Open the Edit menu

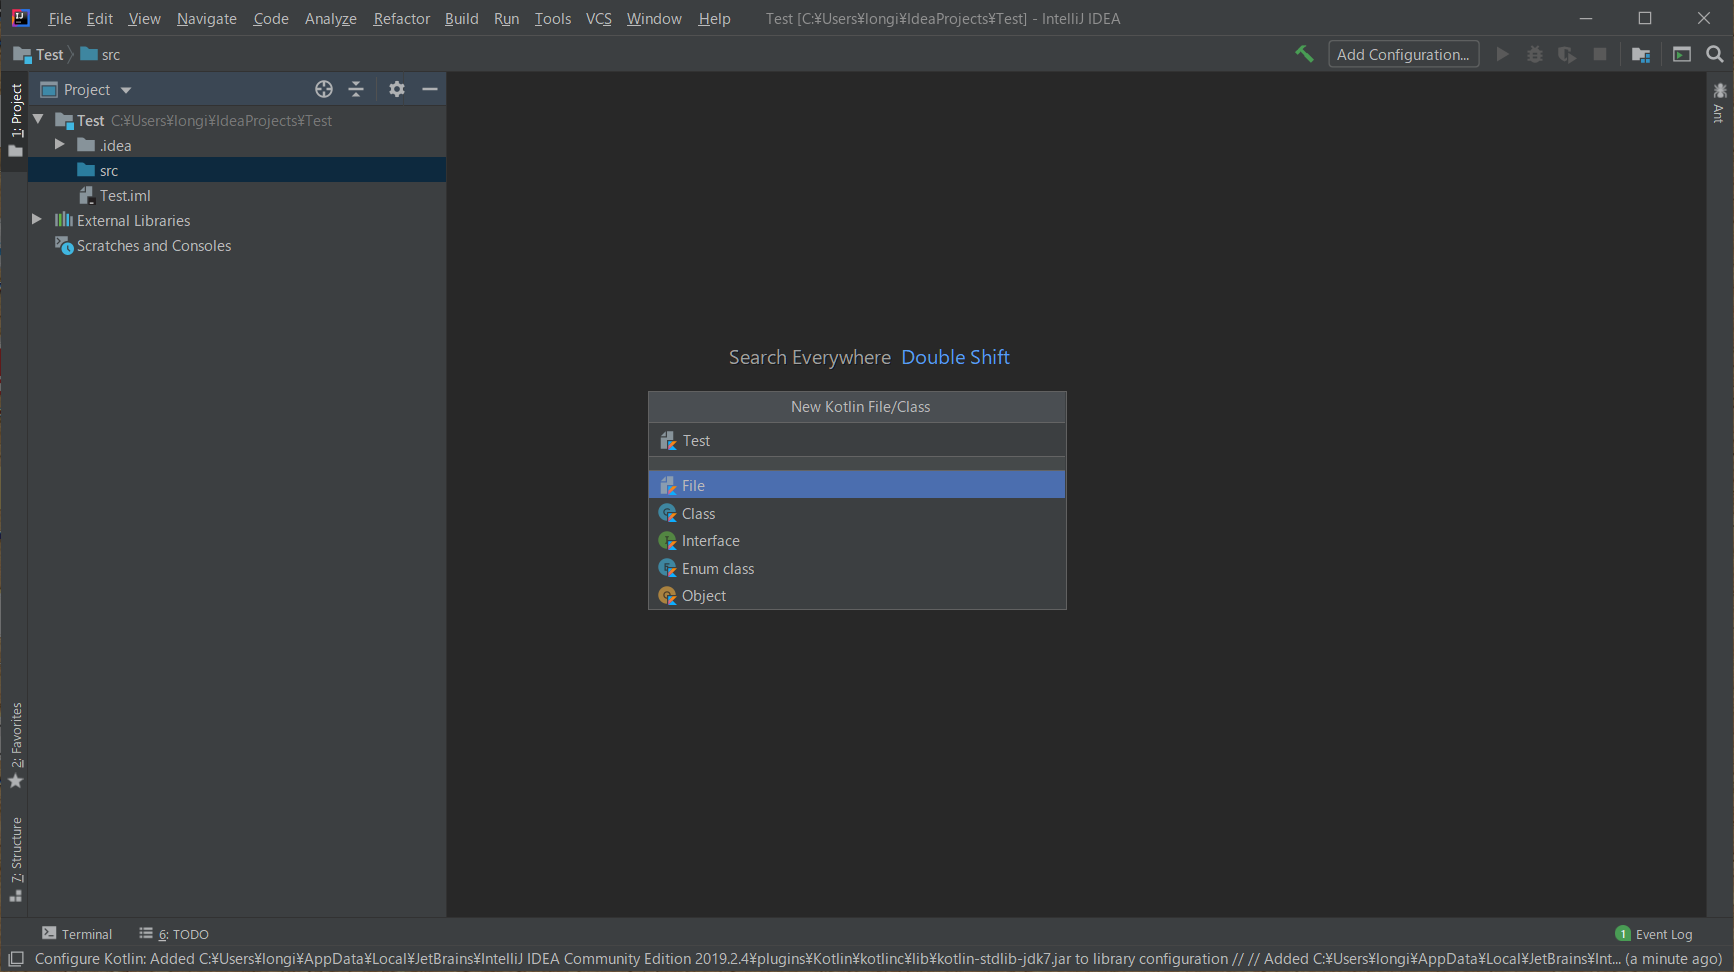(x=100, y=18)
